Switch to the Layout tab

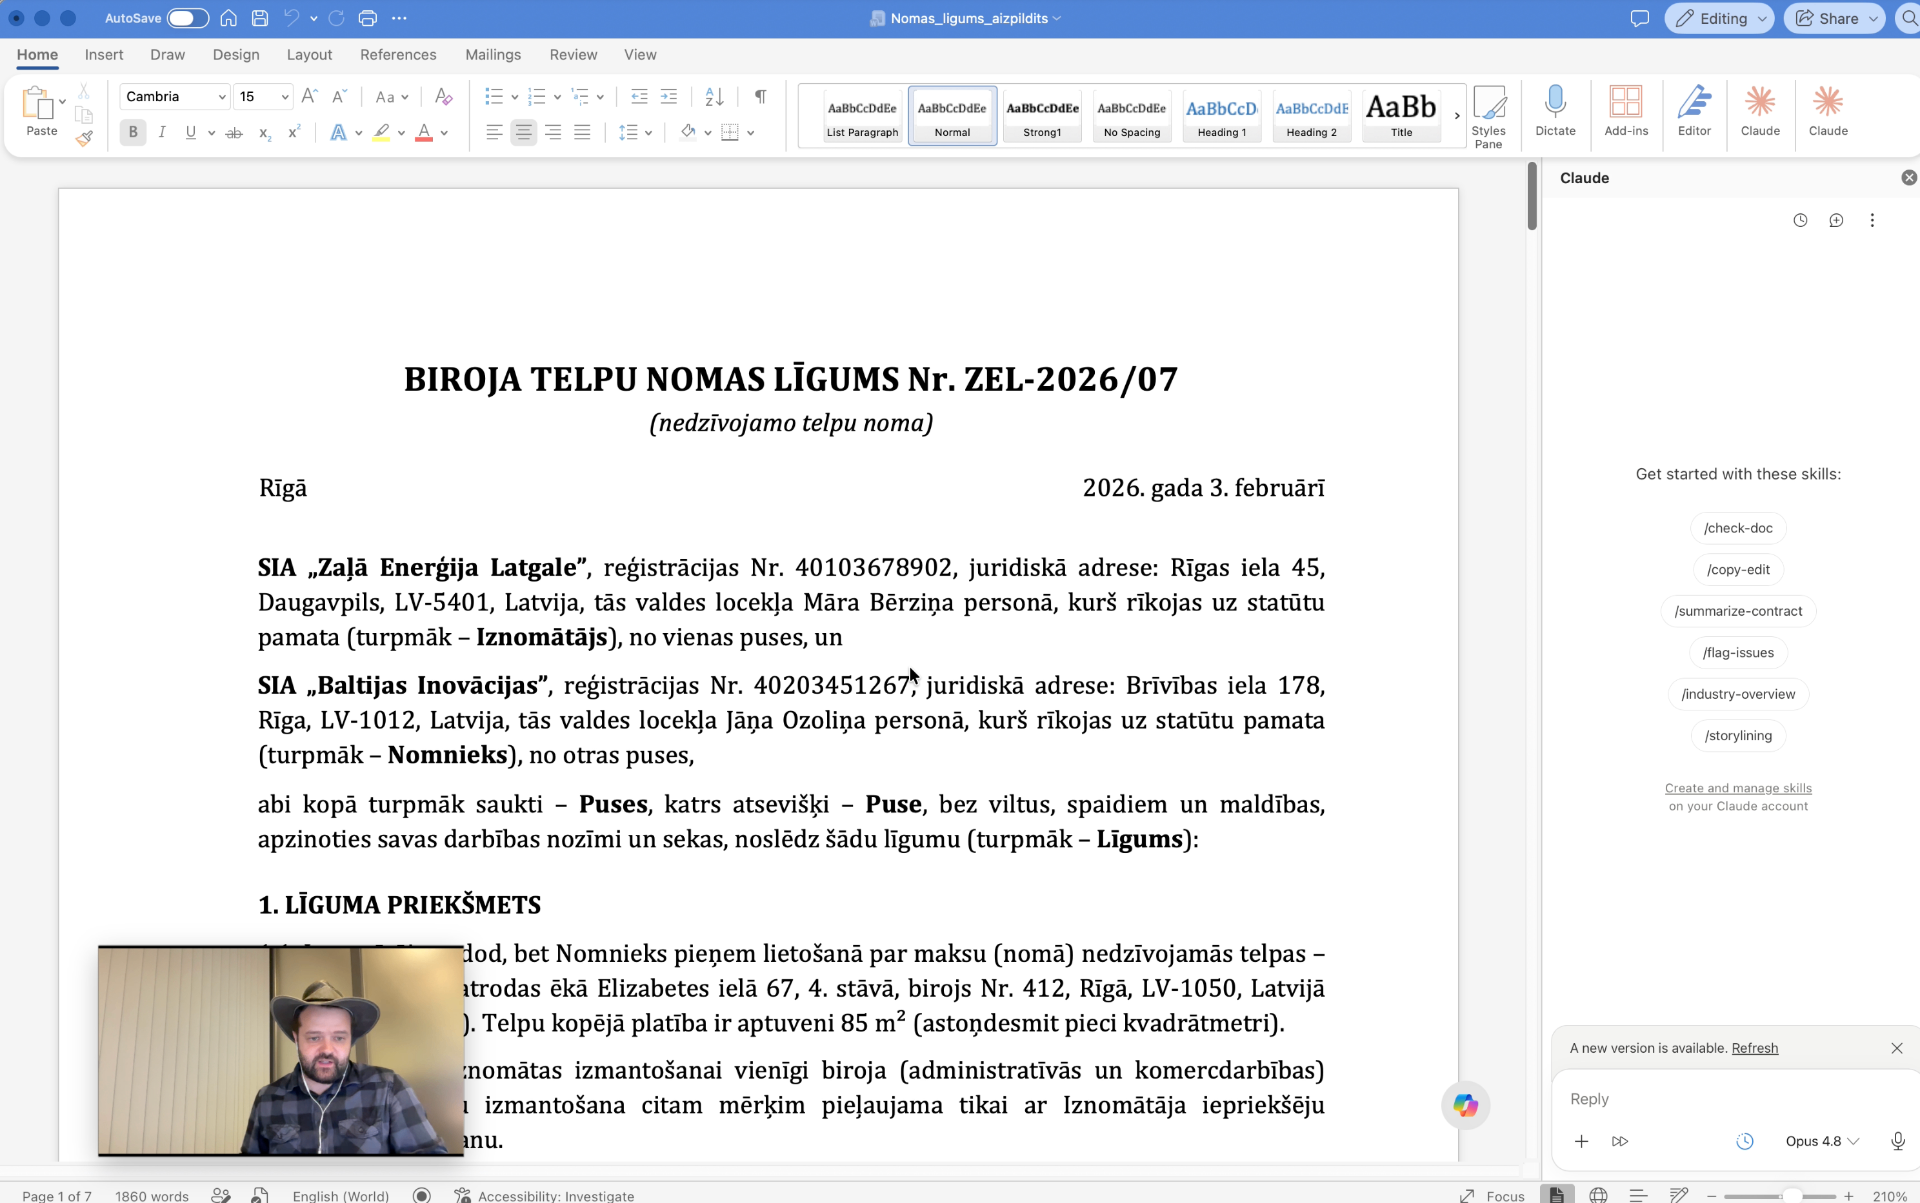point(309,55)
